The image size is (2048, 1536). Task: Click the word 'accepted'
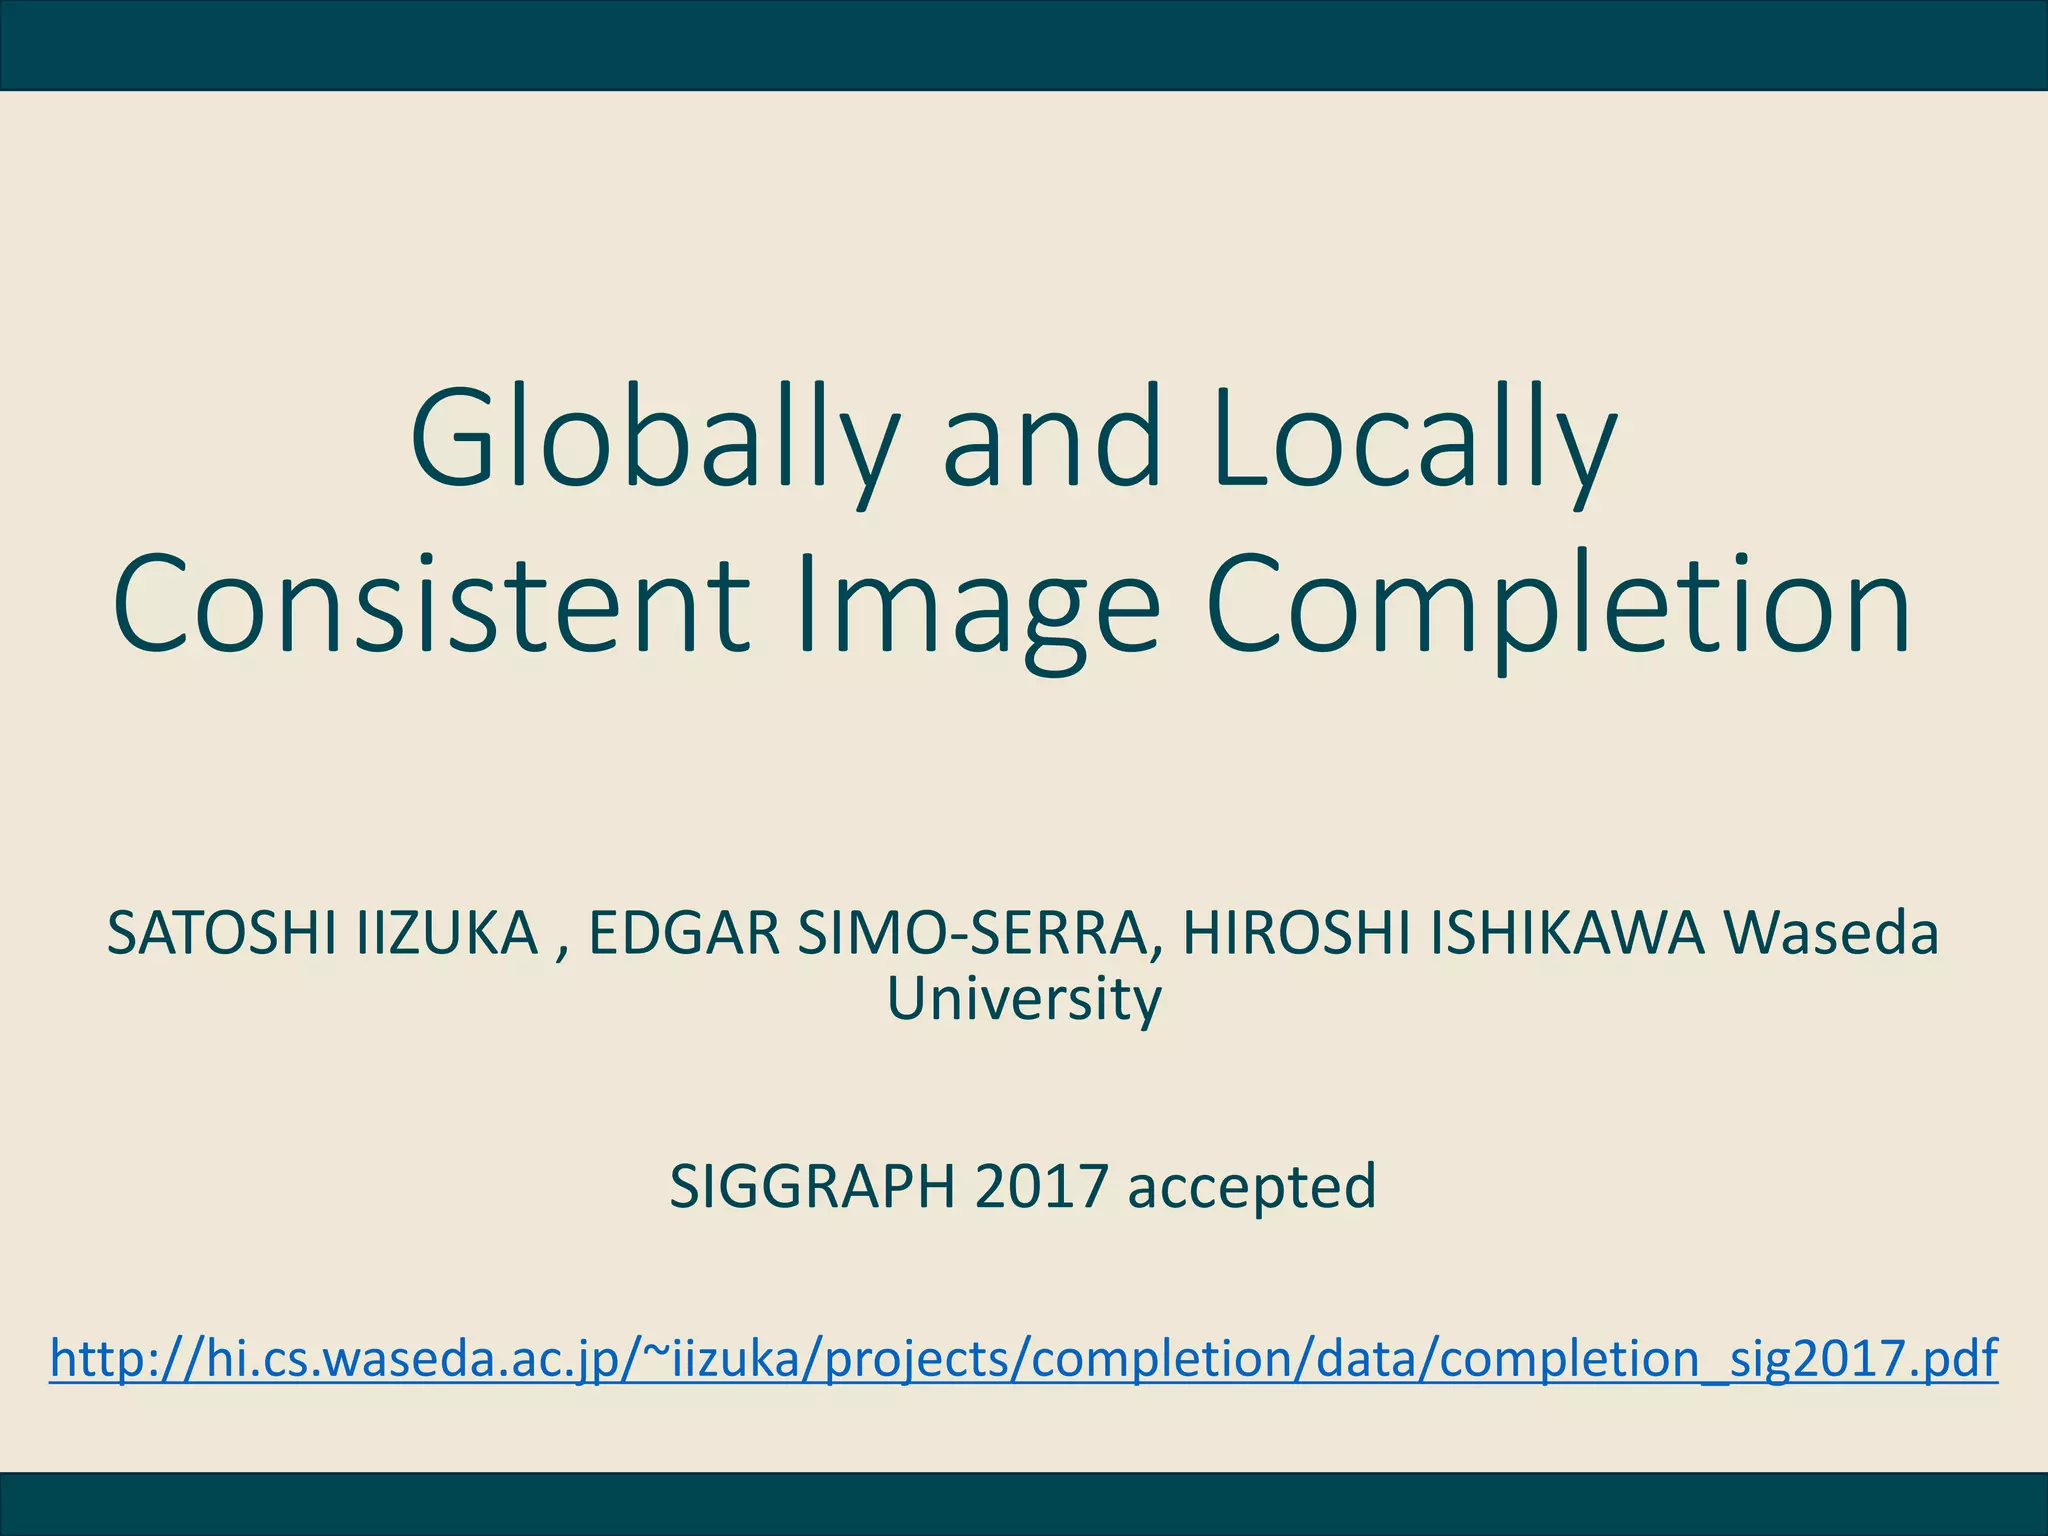[1252, 1186]
